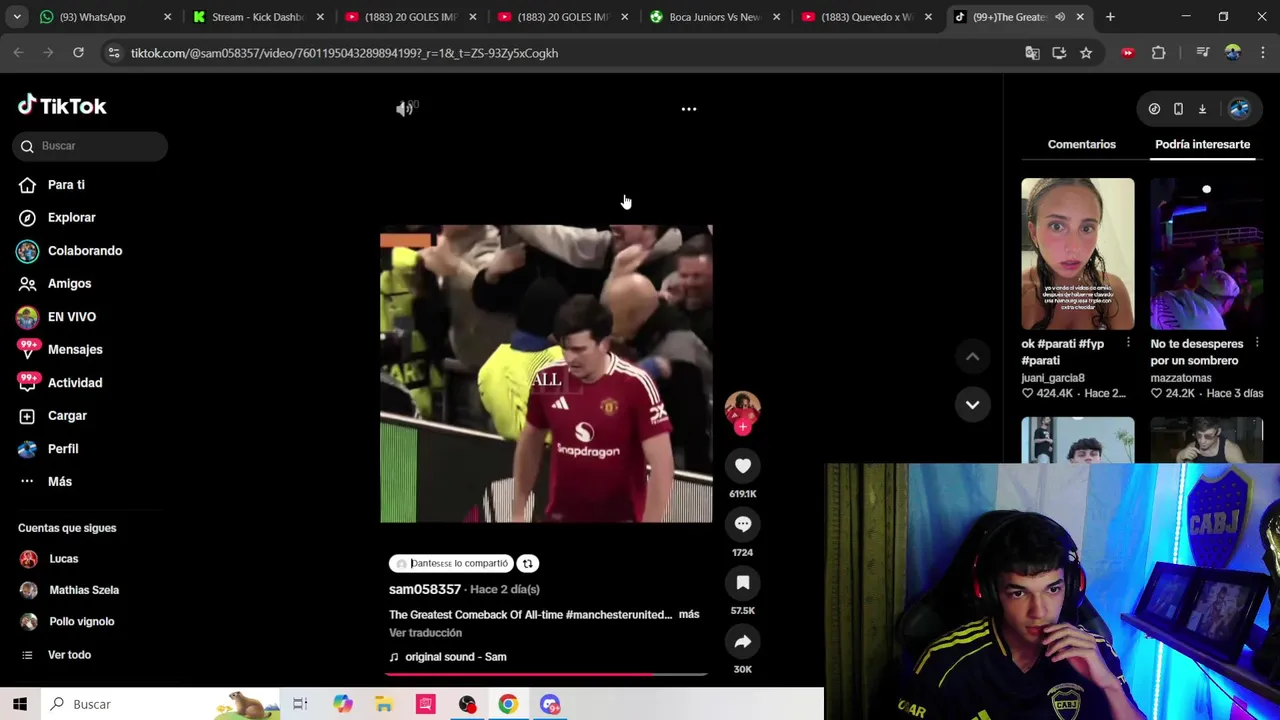Viewport: 1280px width, 720px height.
Task: Share the video with the arrow icon
Action: (x=743, y=642)
